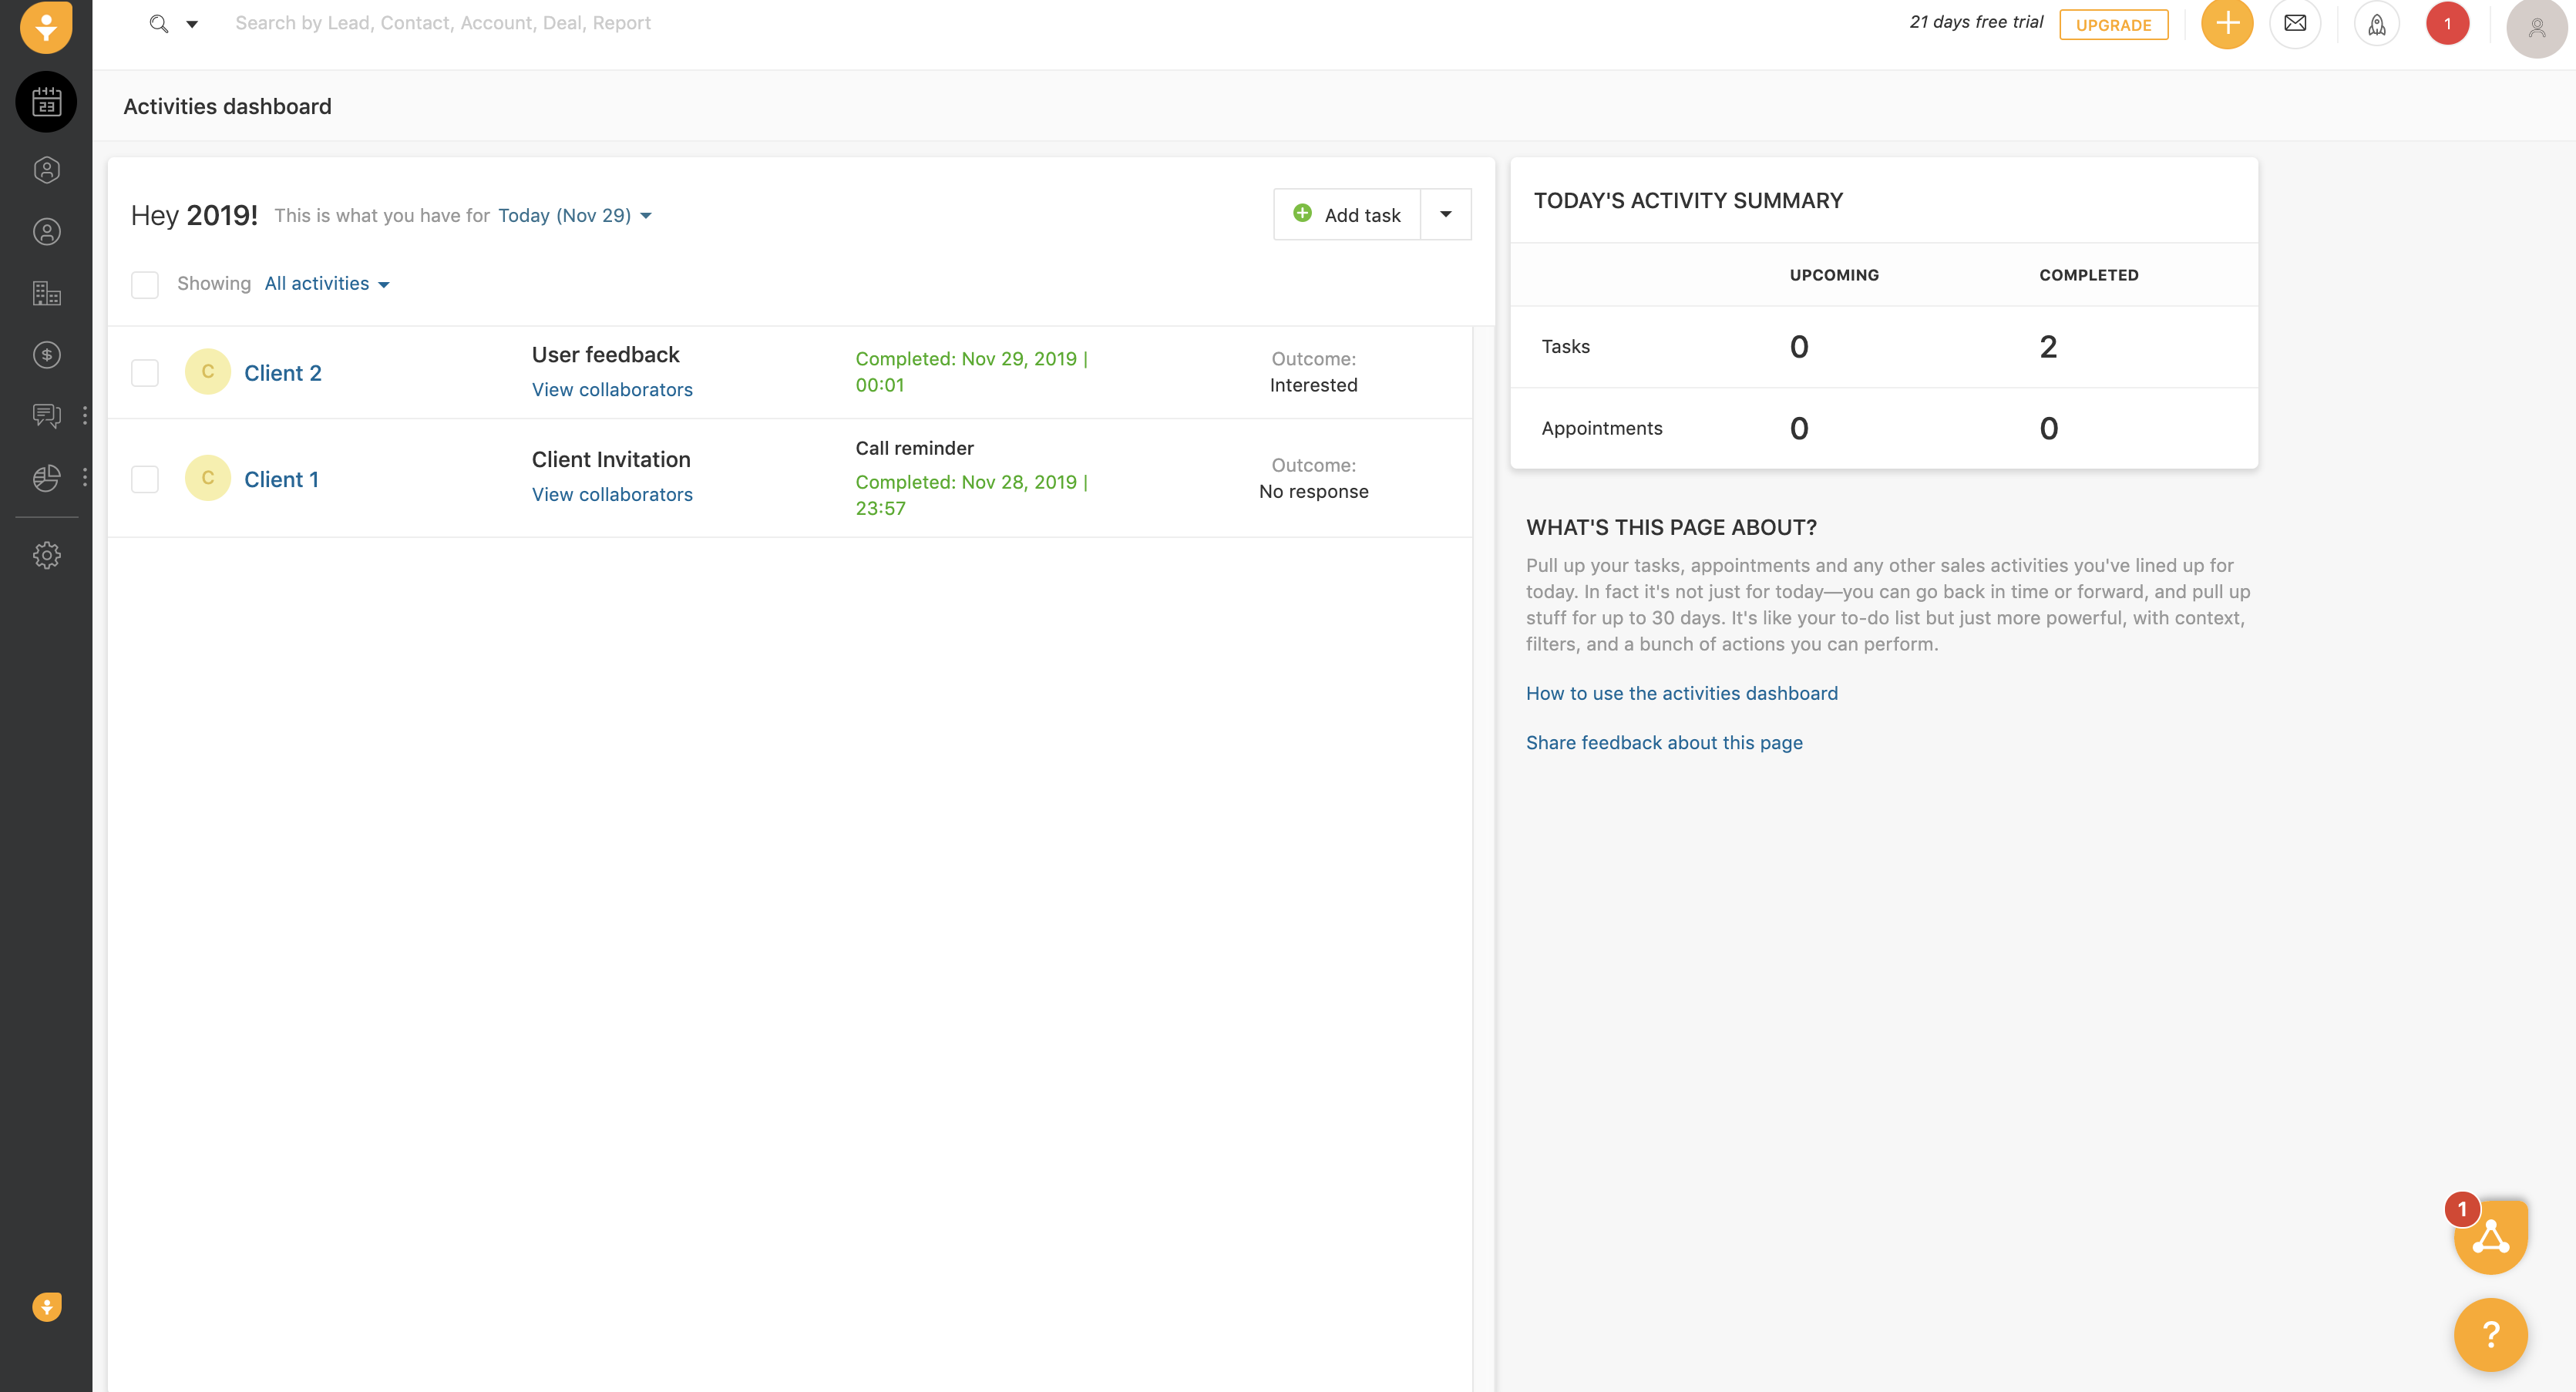The image size is (2576, 1392).
Task: Open the All activities filter dropdown
Action: [326, 283]
